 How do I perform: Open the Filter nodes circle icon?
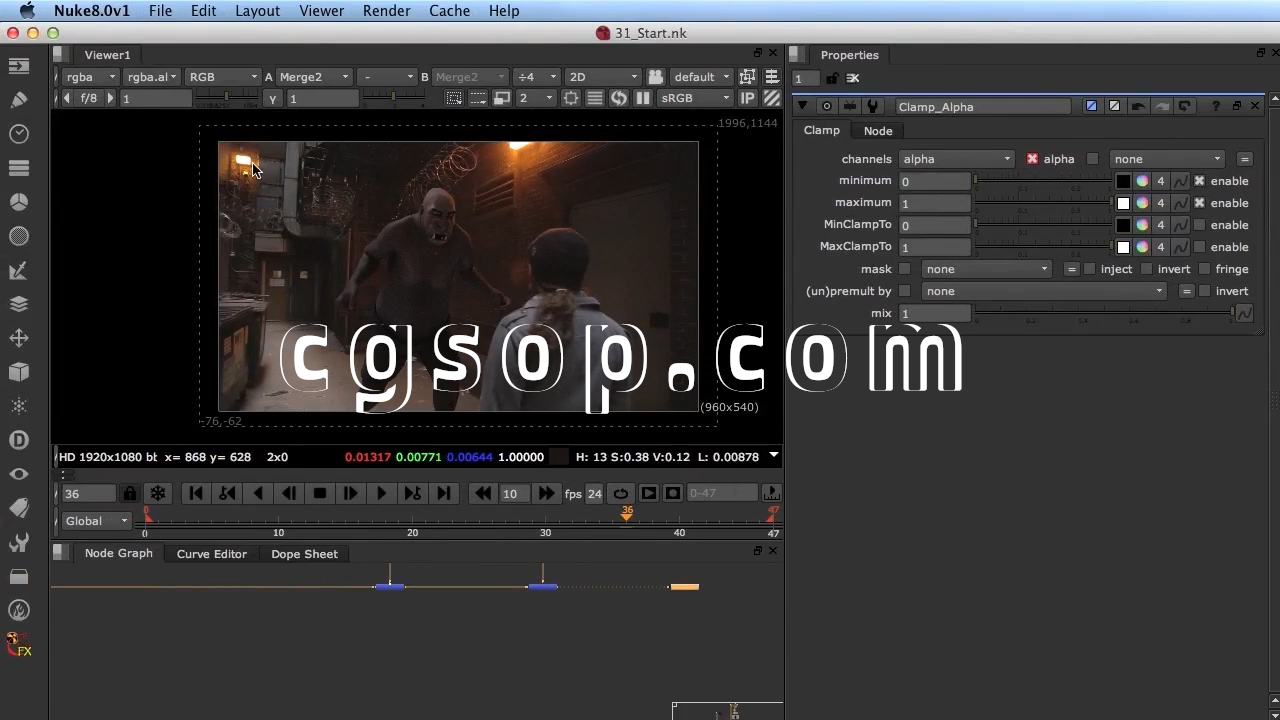pos(19,236)
